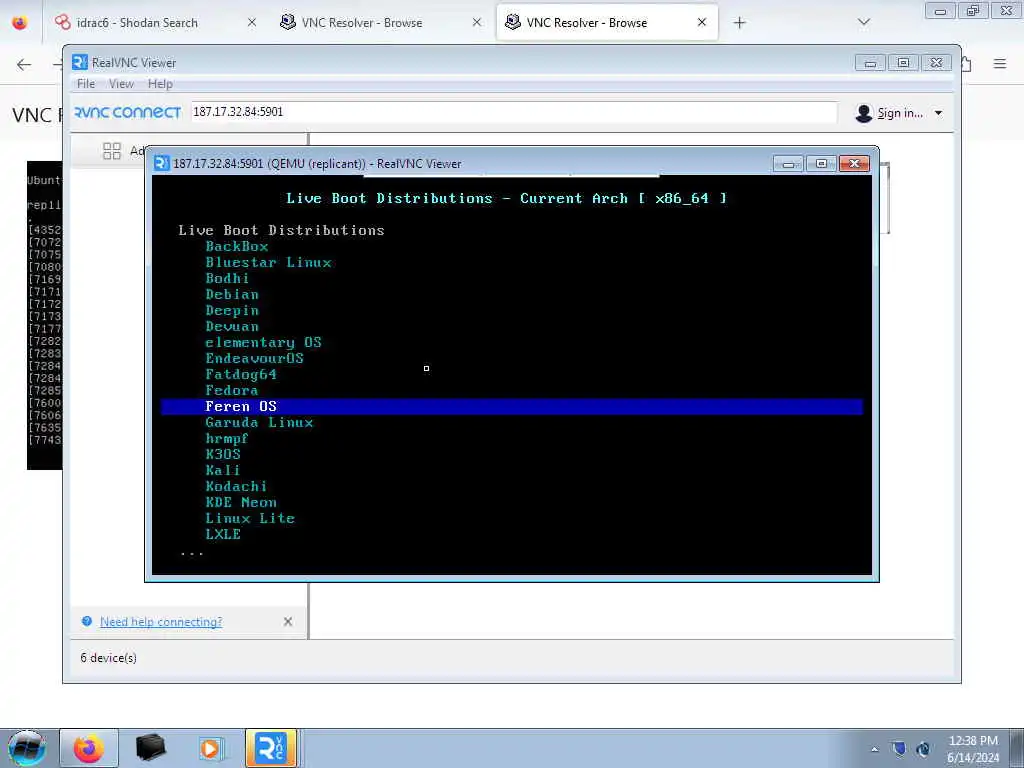Screen dimensions: 1024x768
Task: Click the highlighted Feren OS row
Action: point(512,406)
